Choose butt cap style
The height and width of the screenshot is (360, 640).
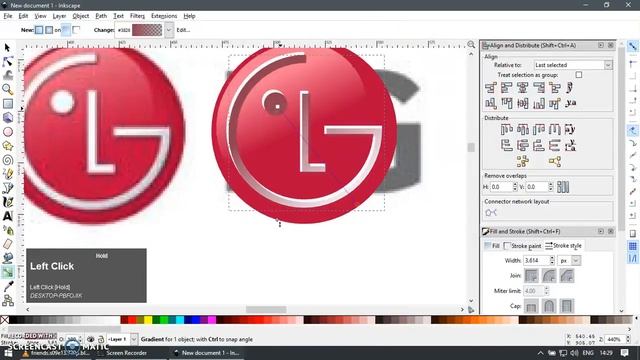531,306
